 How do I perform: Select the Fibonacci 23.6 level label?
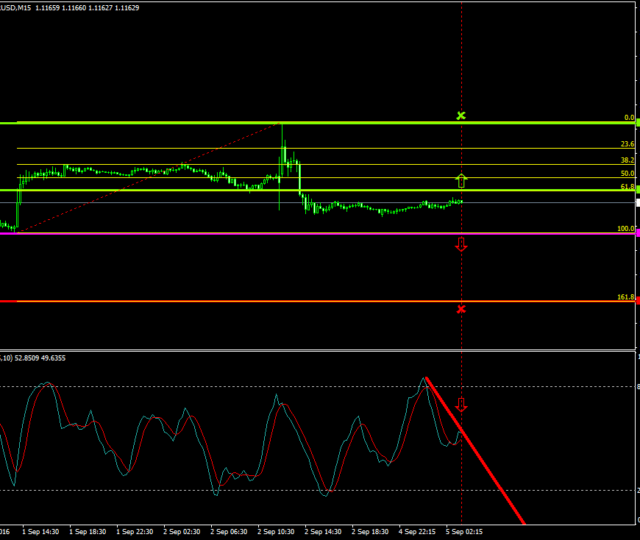627,144
